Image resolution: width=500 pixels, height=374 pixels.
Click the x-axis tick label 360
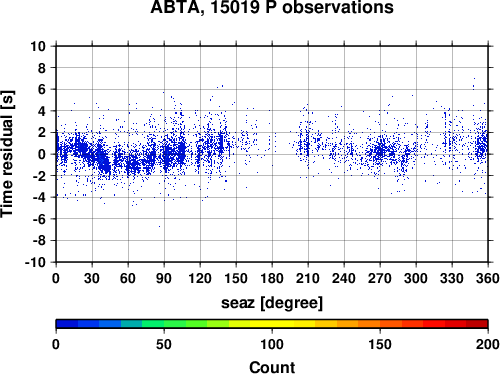pos(488,278)
